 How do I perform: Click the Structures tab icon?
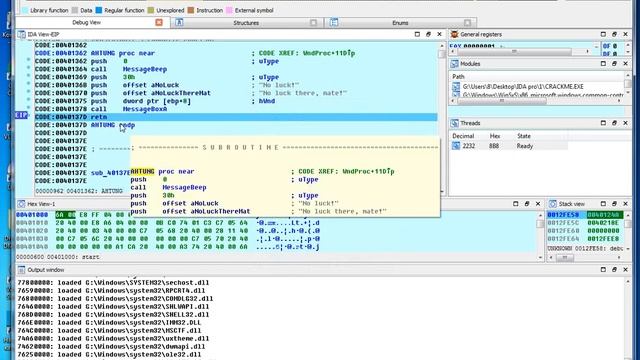pos(179,22)
